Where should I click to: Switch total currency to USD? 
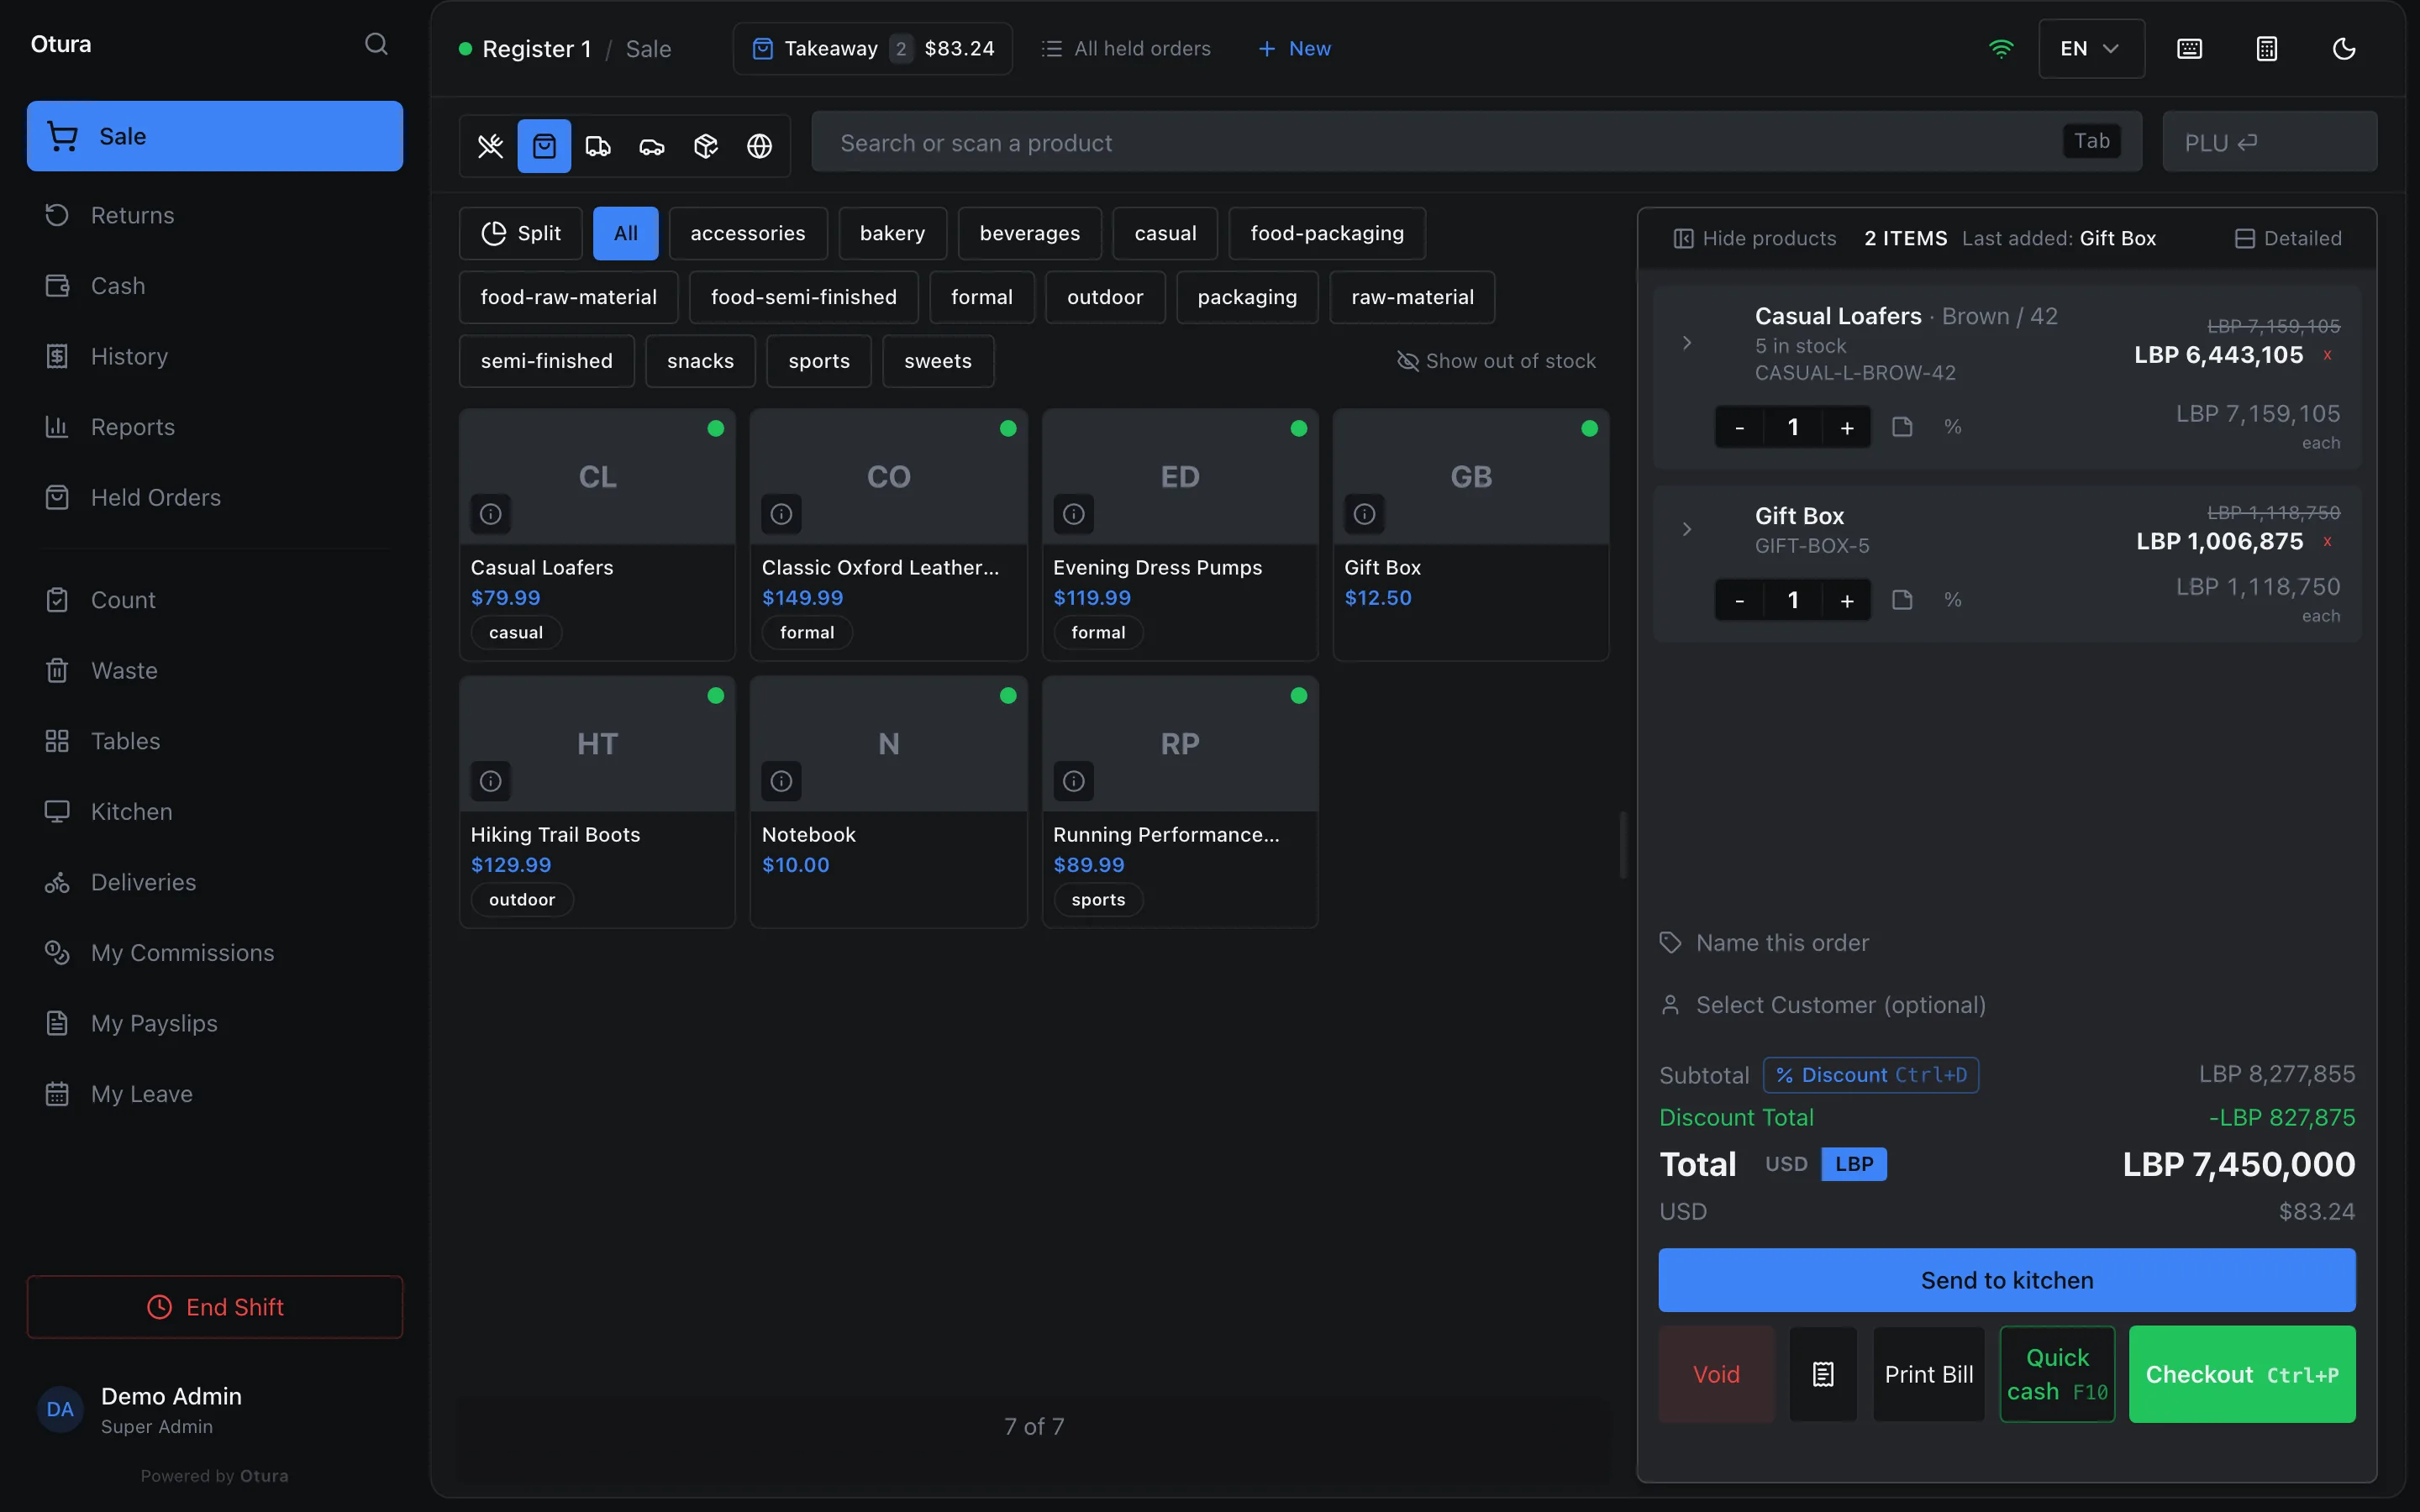(x=1786, y=1164)
